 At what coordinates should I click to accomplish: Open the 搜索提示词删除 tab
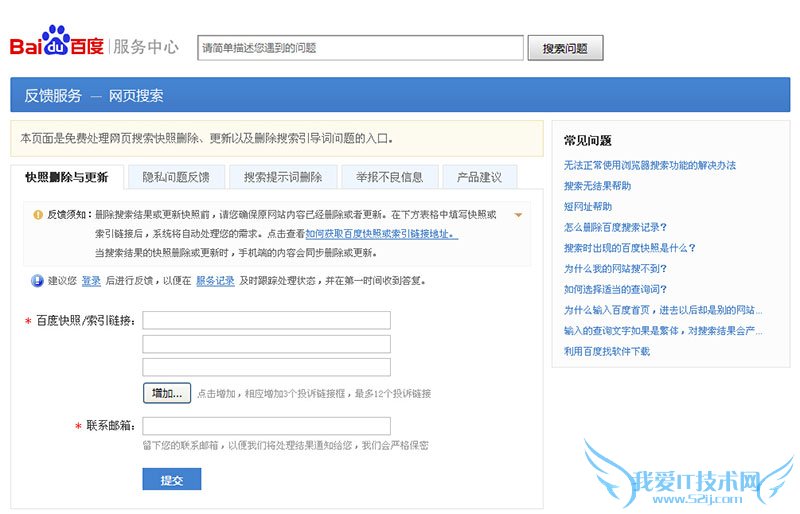point(283,177)
